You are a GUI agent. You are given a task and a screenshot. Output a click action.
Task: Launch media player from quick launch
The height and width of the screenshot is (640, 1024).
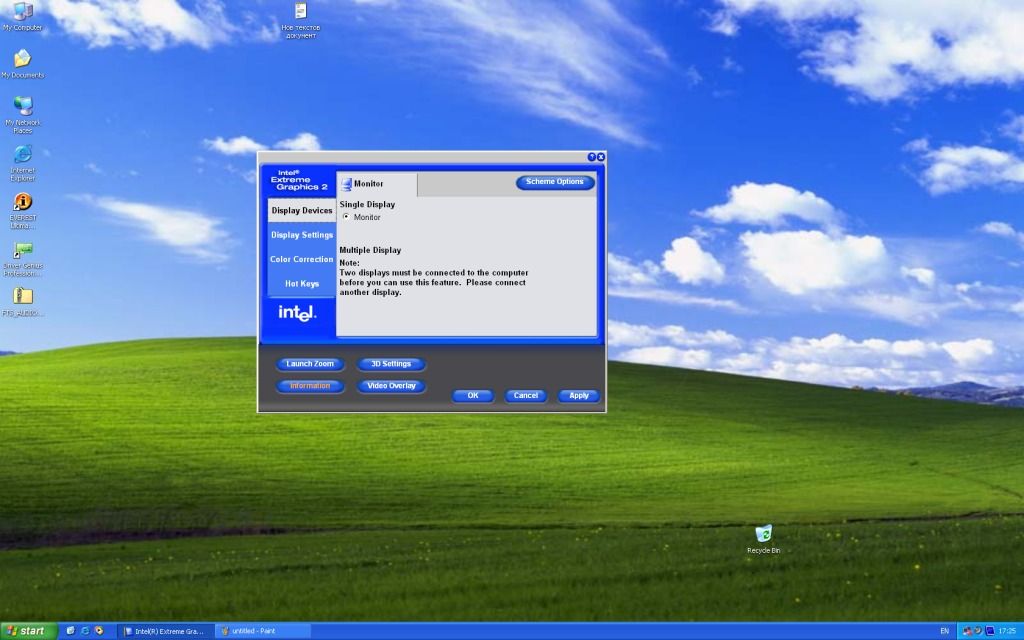tap(99, 631)
